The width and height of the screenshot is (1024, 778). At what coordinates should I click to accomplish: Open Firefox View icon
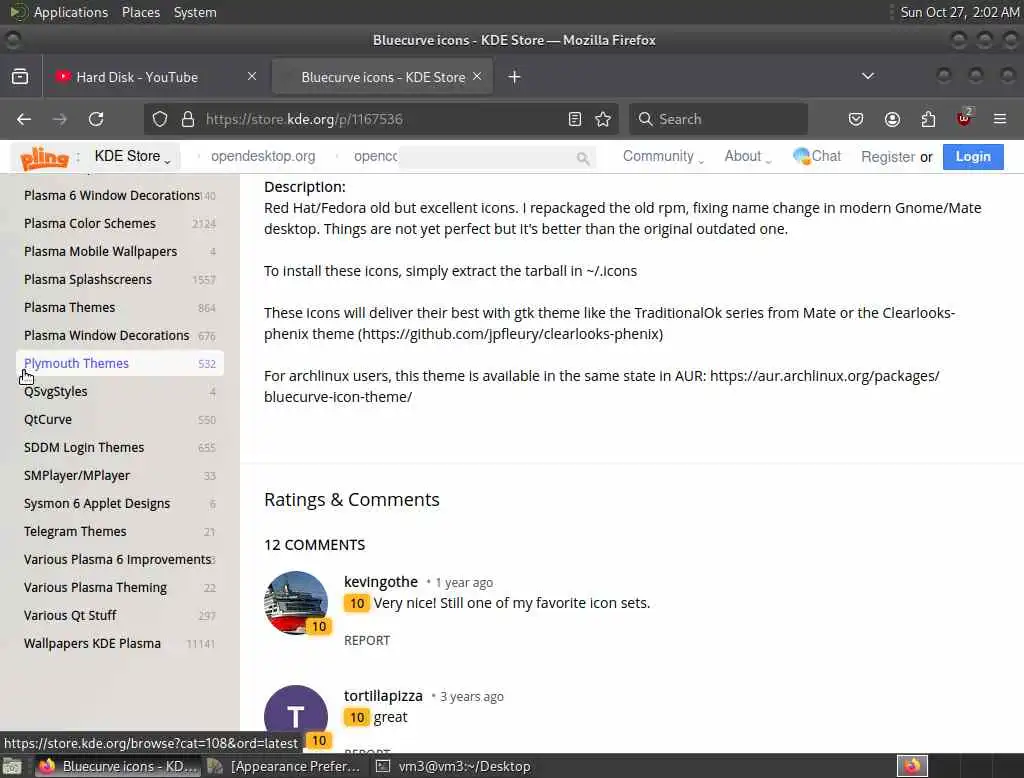(20, 77)
